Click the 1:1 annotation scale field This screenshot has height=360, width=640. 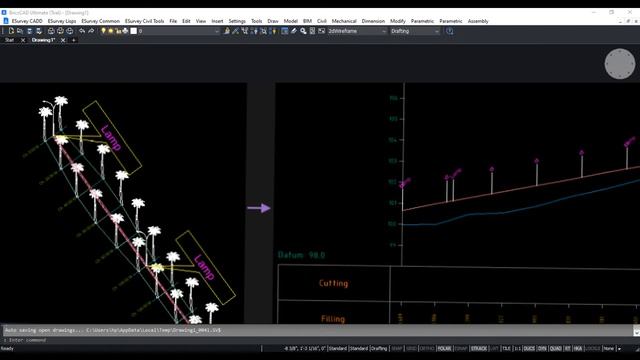click(x=517, y=349)
